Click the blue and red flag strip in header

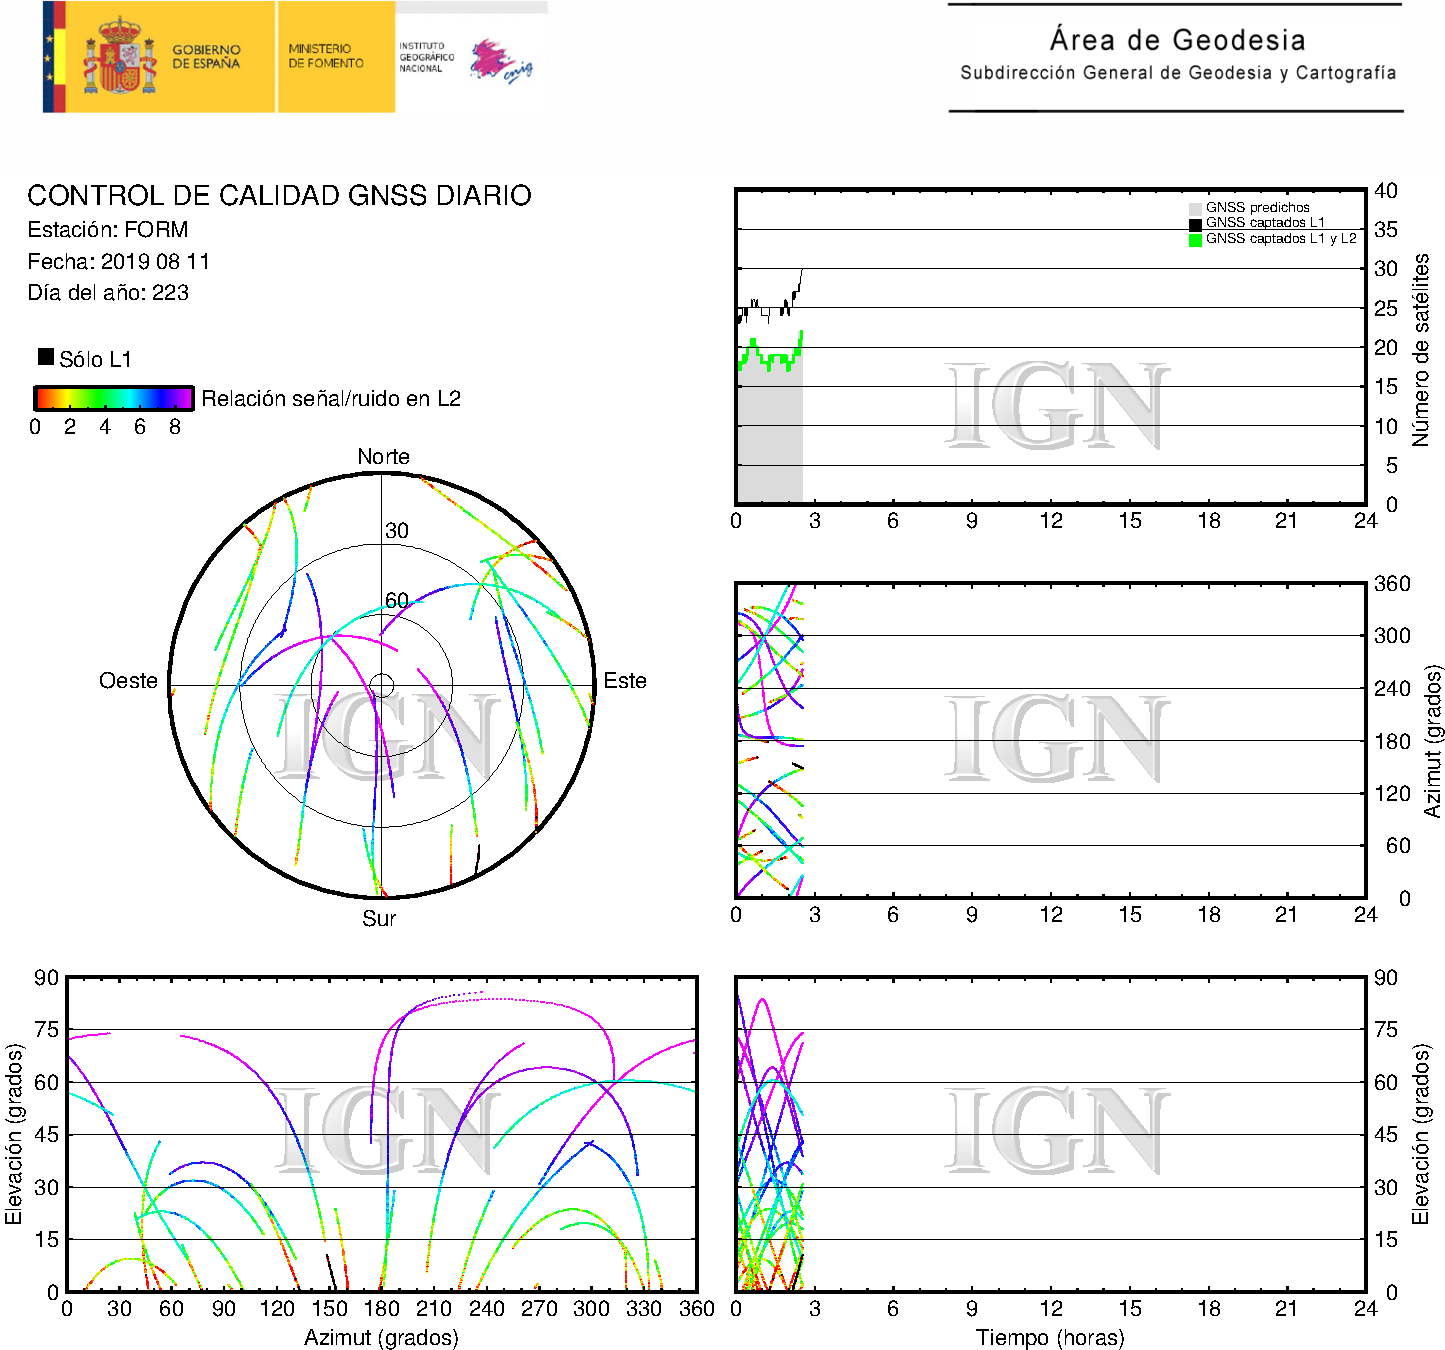54,57
